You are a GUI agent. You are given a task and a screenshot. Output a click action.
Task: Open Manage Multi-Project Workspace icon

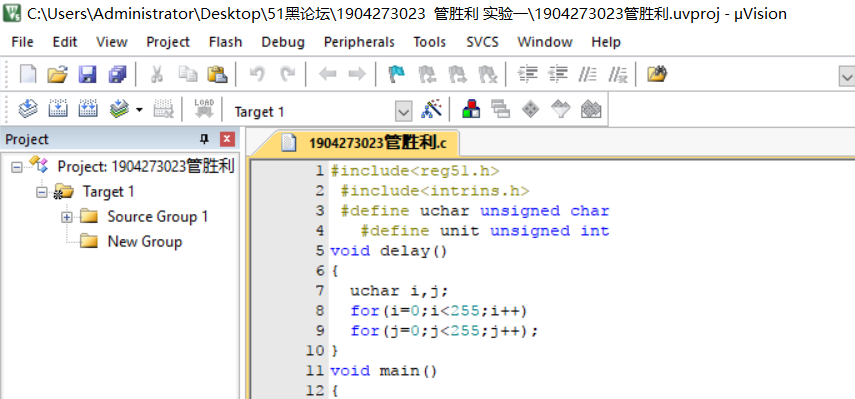(501, 108)
